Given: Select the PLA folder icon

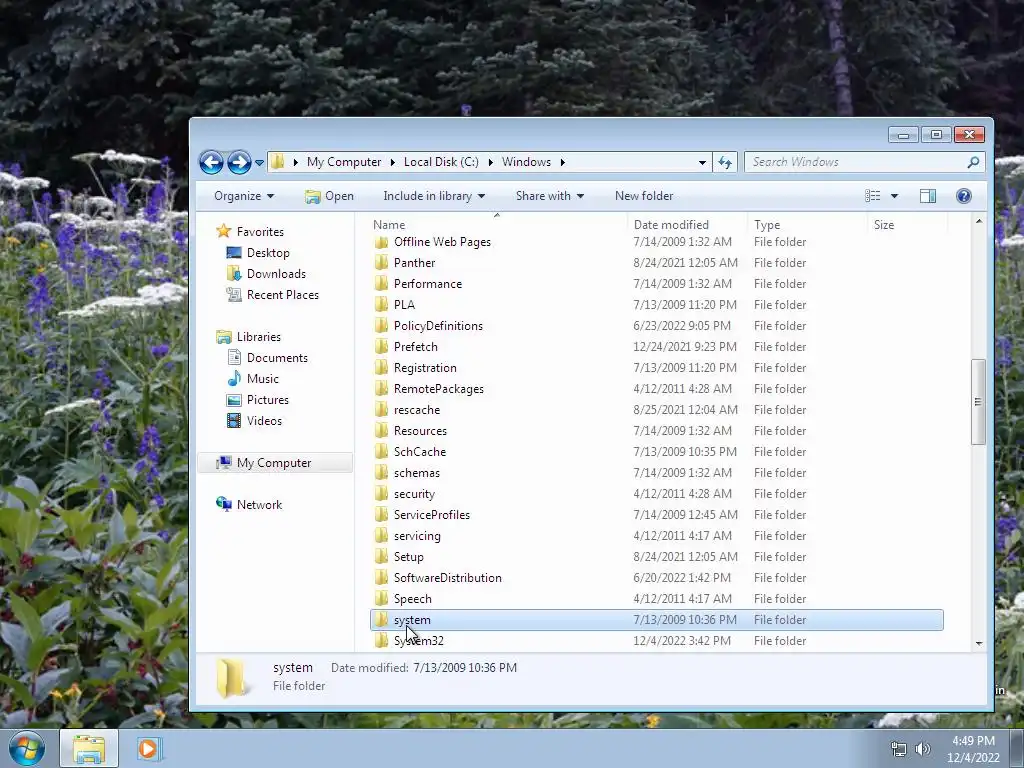Looking at the screenshot, I should [381, 305].
